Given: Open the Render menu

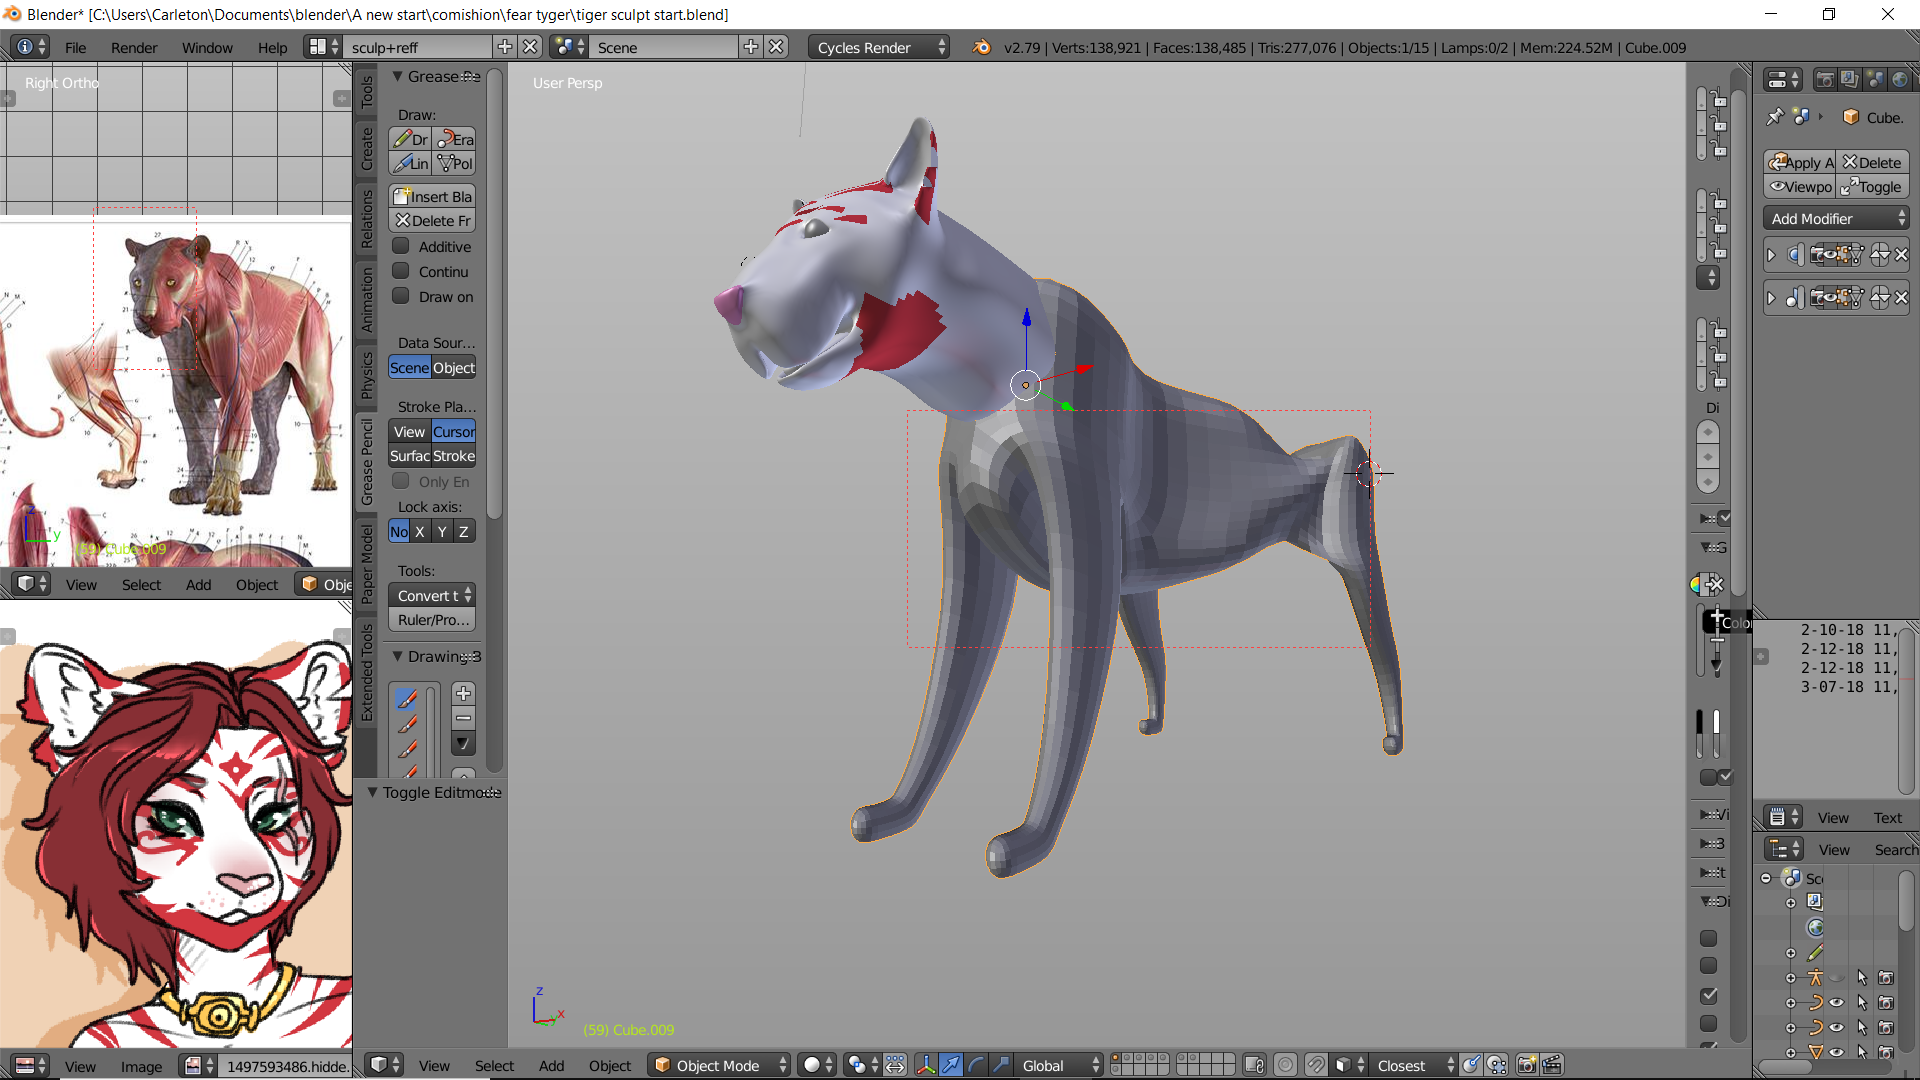Looking at the screenshot, I should point(134,47).
